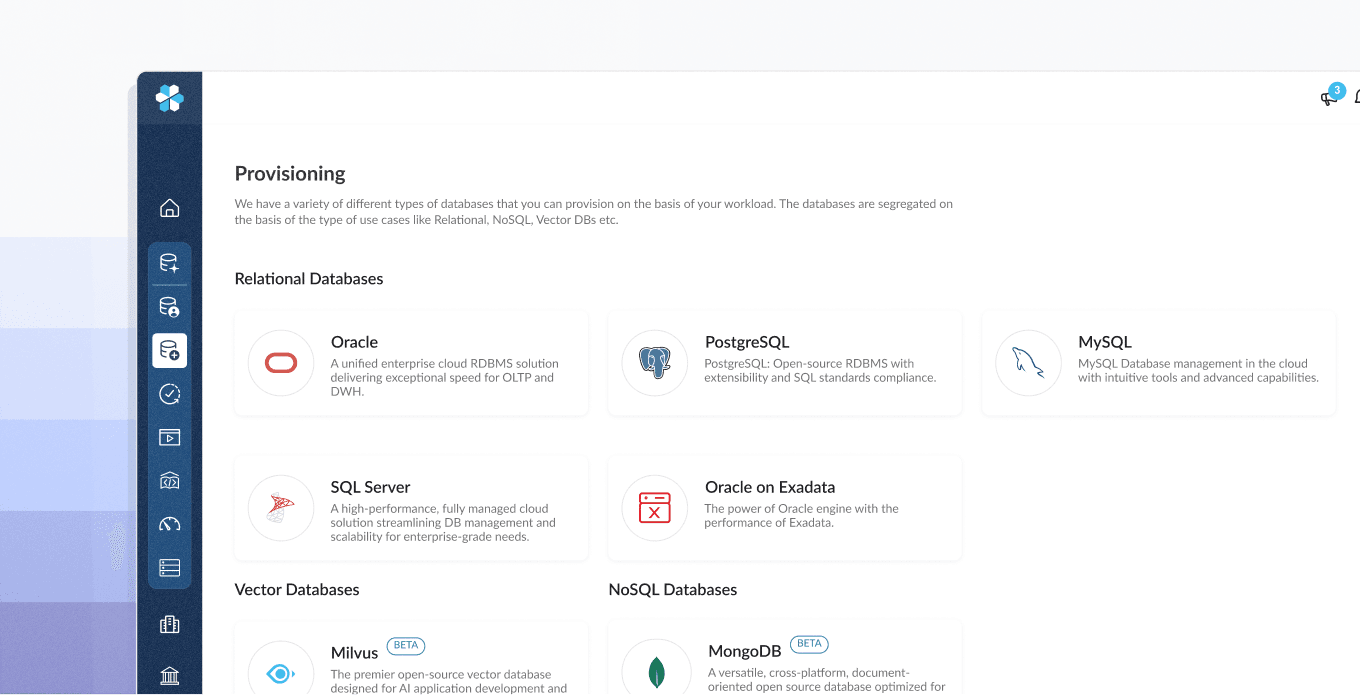Click the Oracle on Exadata red icon
The image size is (1360, 695).
[655, 508]
